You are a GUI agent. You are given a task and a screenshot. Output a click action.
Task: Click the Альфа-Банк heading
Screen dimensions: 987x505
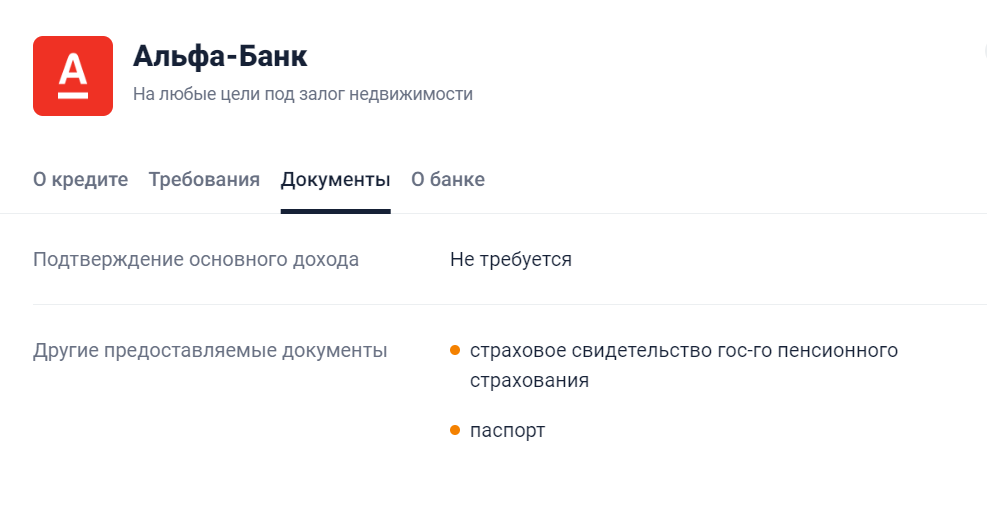tap(220, 56)
